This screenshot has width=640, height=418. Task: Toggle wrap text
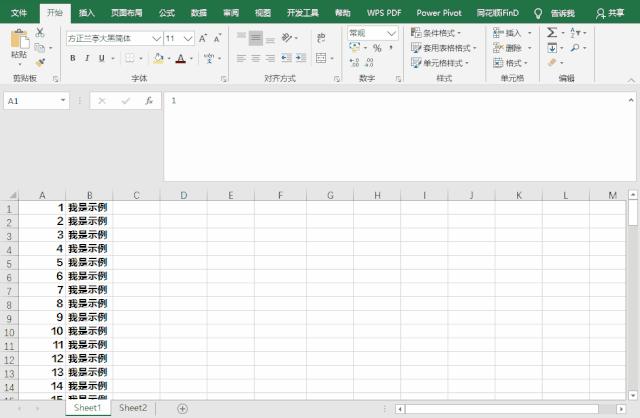tap(321, 38)
